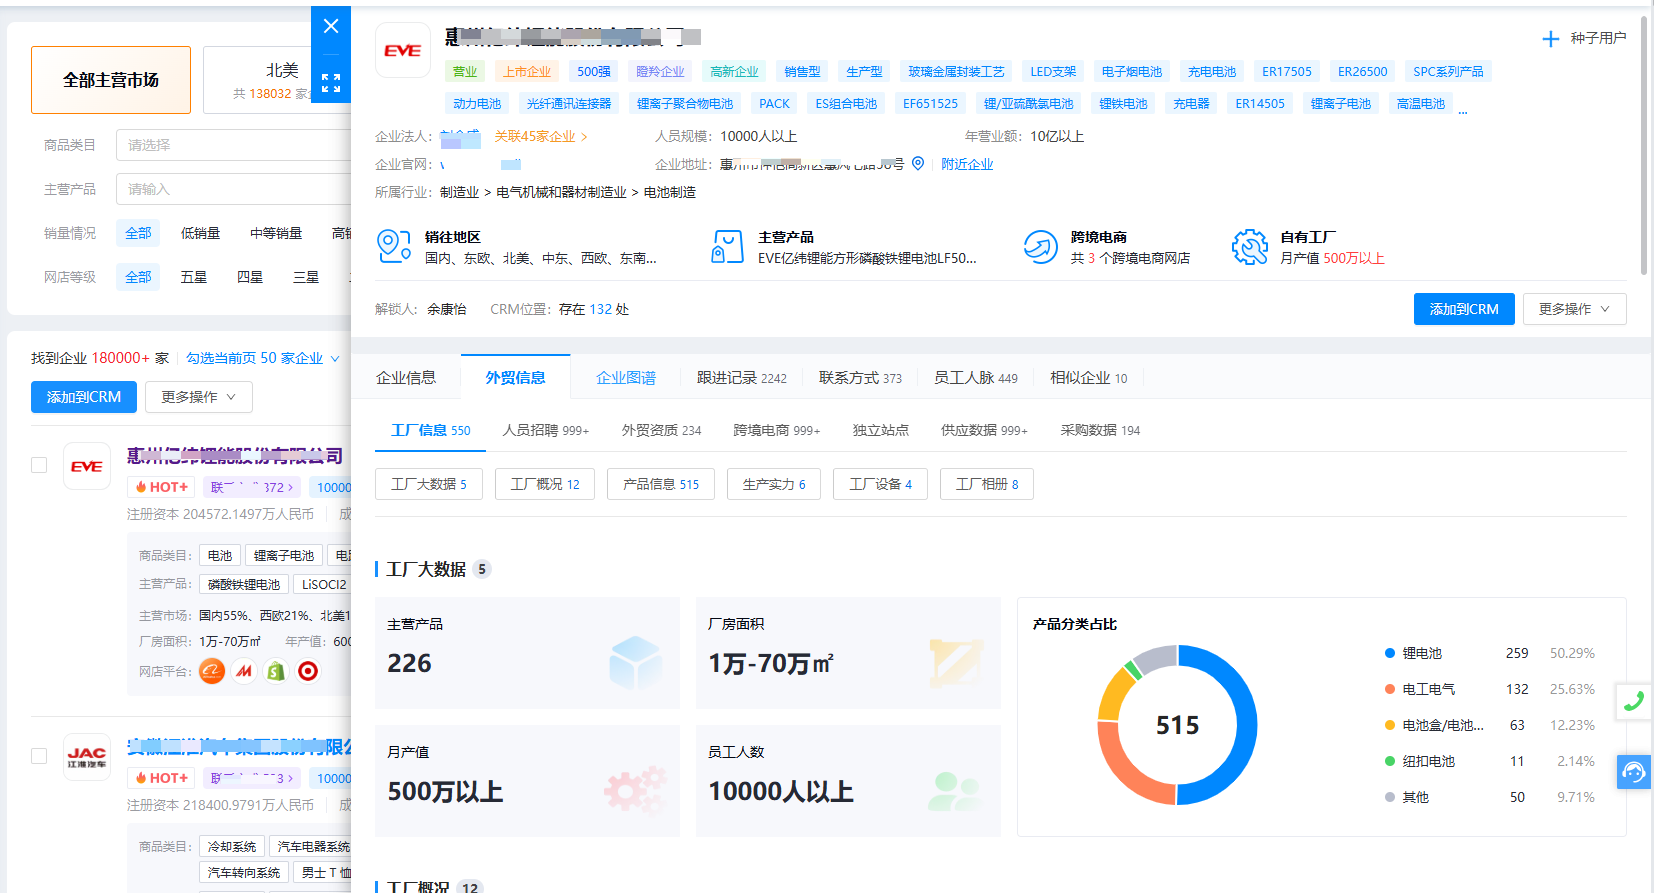Click the plus icon for 种子用户
Viewport: 1654px width, 893px height.
[x=1550, y=39]
